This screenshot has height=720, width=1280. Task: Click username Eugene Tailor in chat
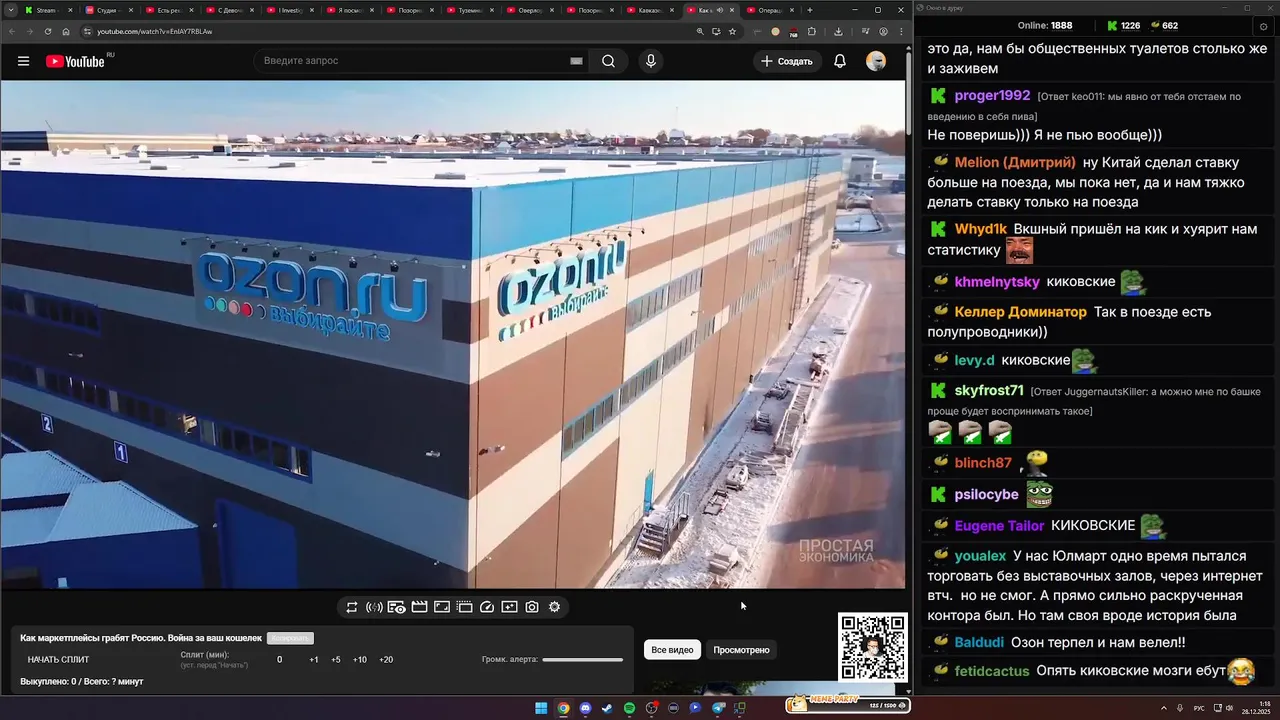tap(999, 525)
